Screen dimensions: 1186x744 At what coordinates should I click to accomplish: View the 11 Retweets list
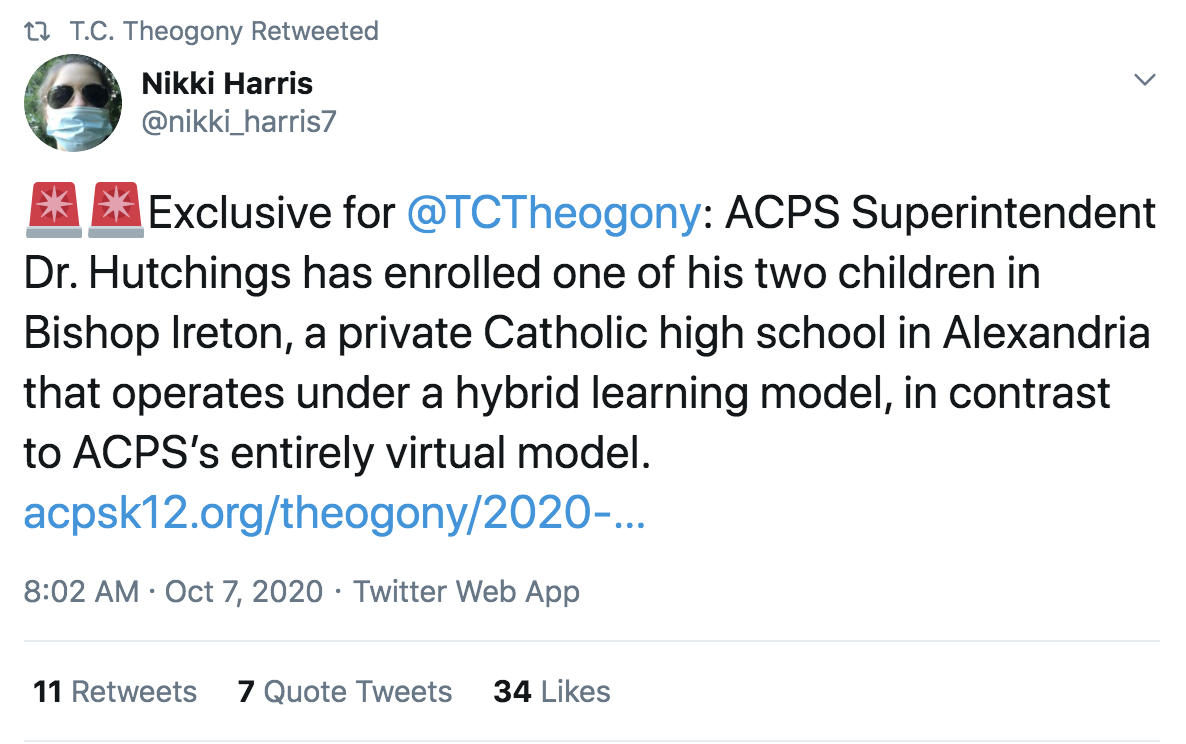[x=115, y=691]
